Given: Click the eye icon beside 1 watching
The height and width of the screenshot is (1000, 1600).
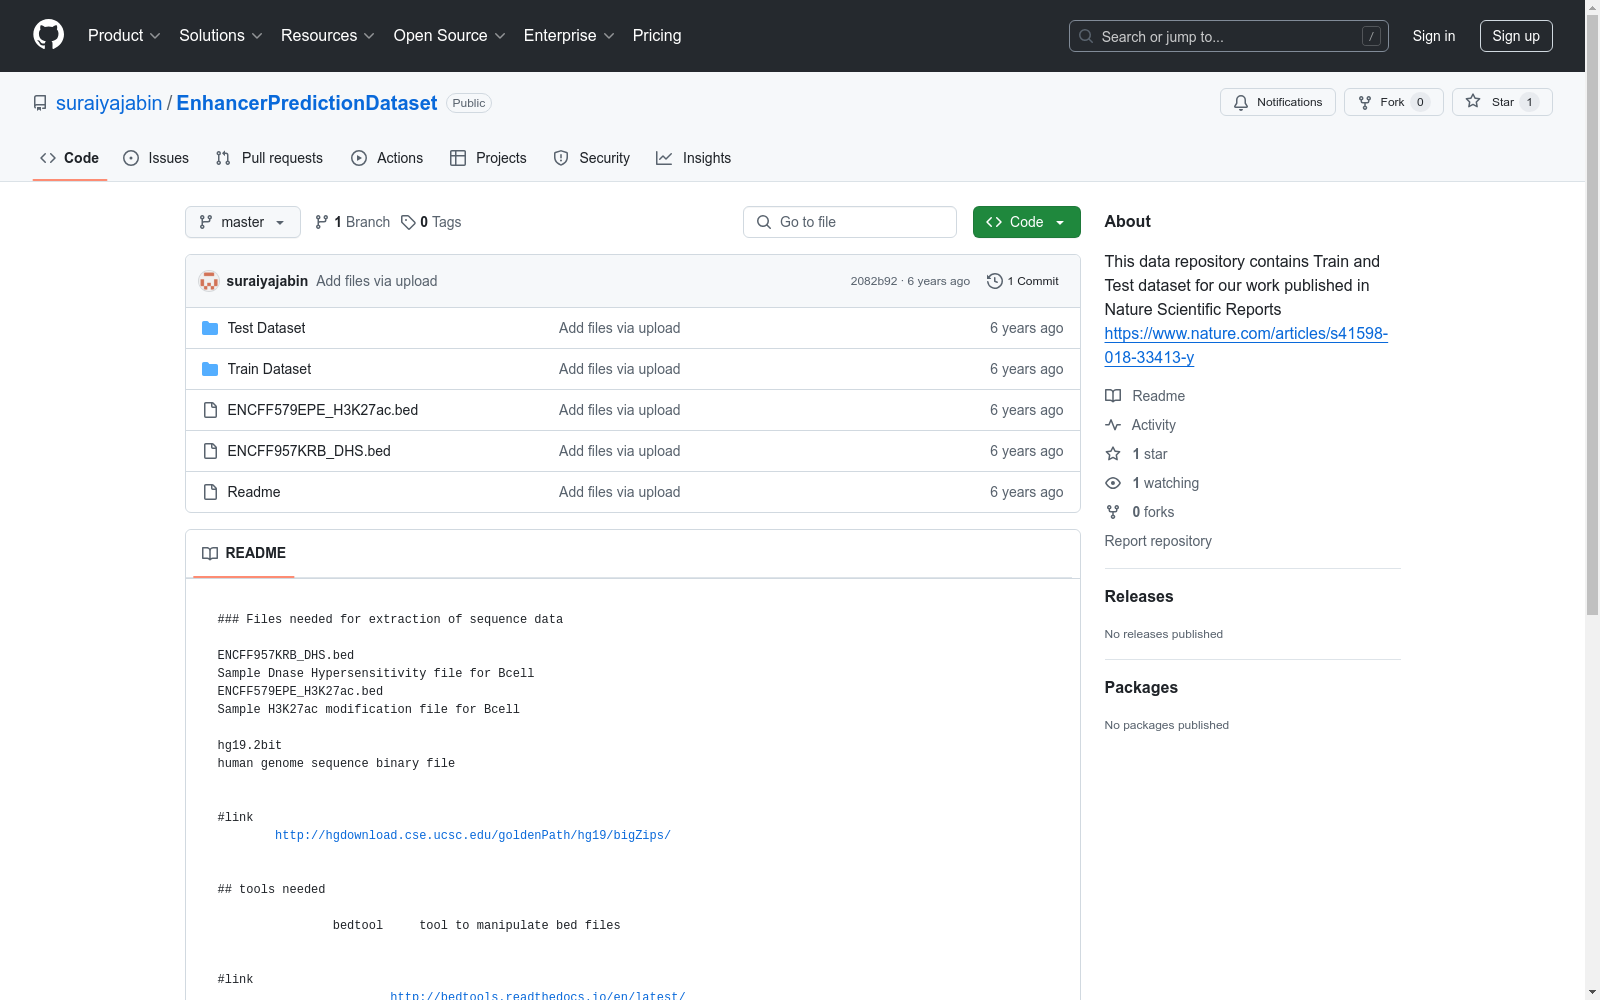Looking at the screenshot, I should (x=1113, y=483).
